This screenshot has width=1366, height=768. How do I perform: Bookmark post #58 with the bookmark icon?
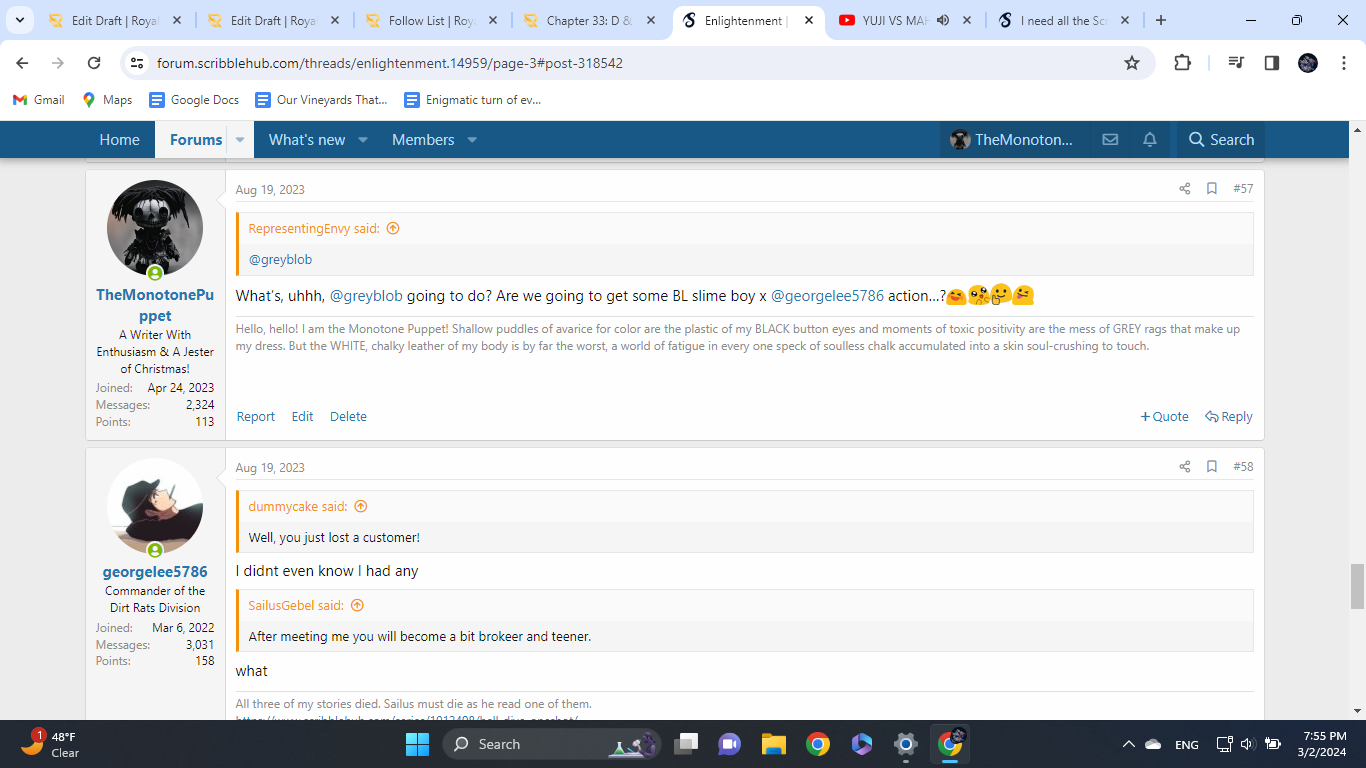pyautogui.click(x=1212, y=466)
